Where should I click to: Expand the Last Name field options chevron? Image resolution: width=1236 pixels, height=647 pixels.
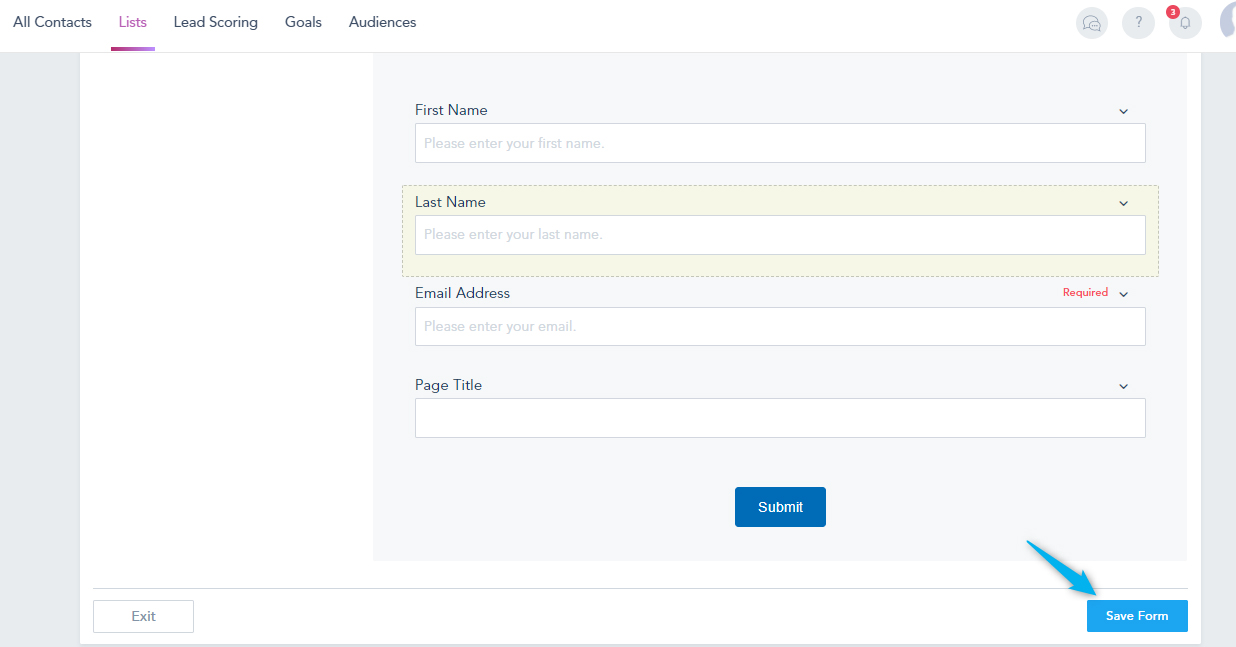pos(1123,203)
